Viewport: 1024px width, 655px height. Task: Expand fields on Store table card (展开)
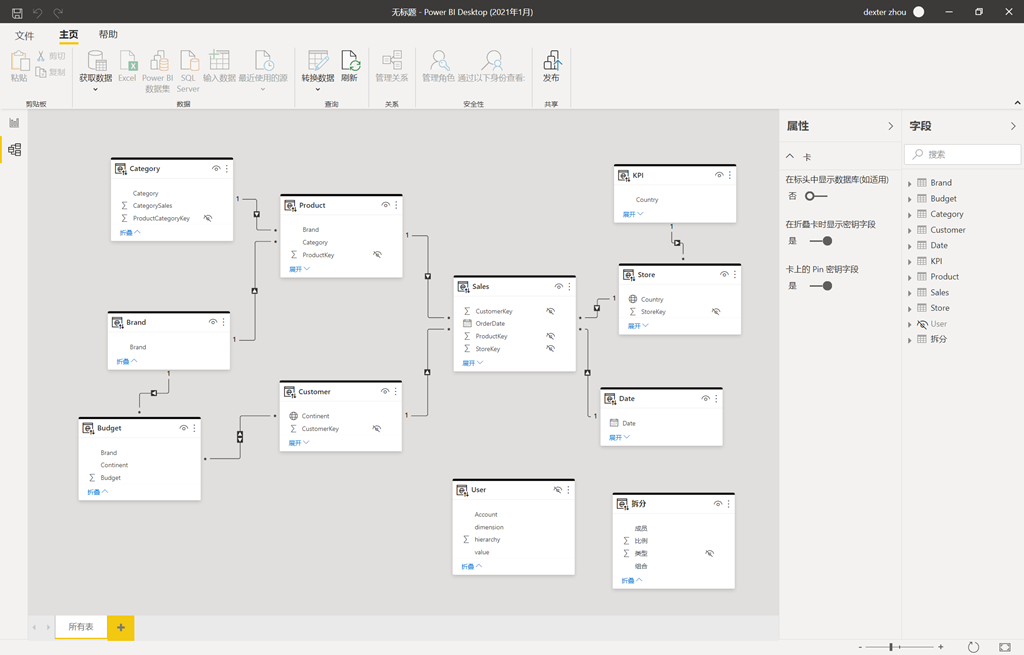tap(638, 326)
